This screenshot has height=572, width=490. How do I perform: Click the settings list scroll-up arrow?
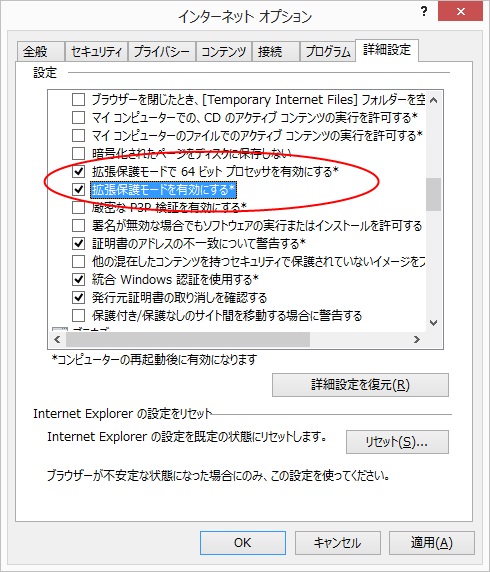click(x=433, y=100)
